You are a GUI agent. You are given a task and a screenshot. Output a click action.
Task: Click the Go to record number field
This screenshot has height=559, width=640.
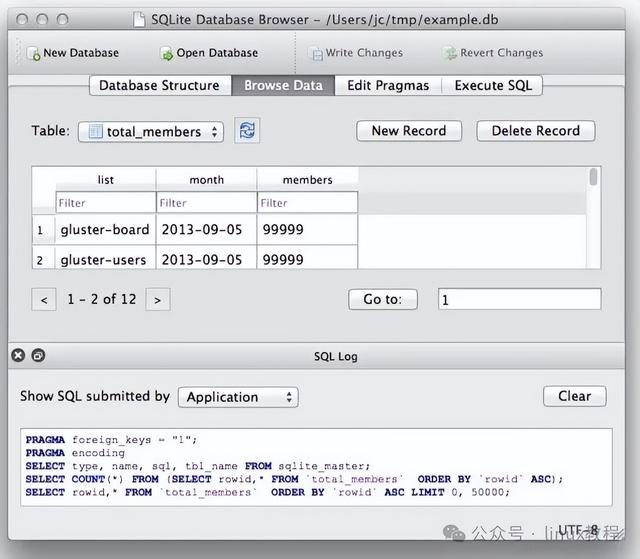pyautogui.click(x=519, y=299)
